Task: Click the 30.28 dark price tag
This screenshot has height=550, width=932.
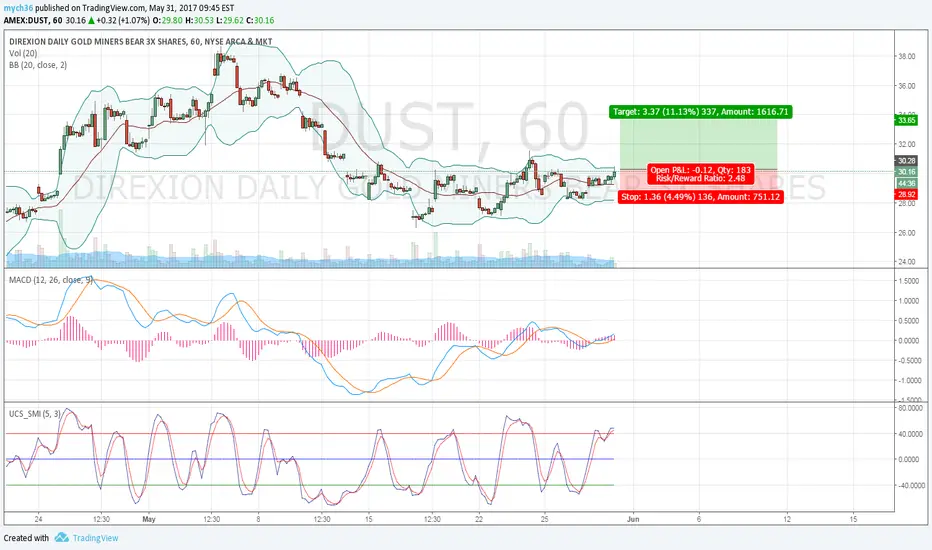Action: 906,161
